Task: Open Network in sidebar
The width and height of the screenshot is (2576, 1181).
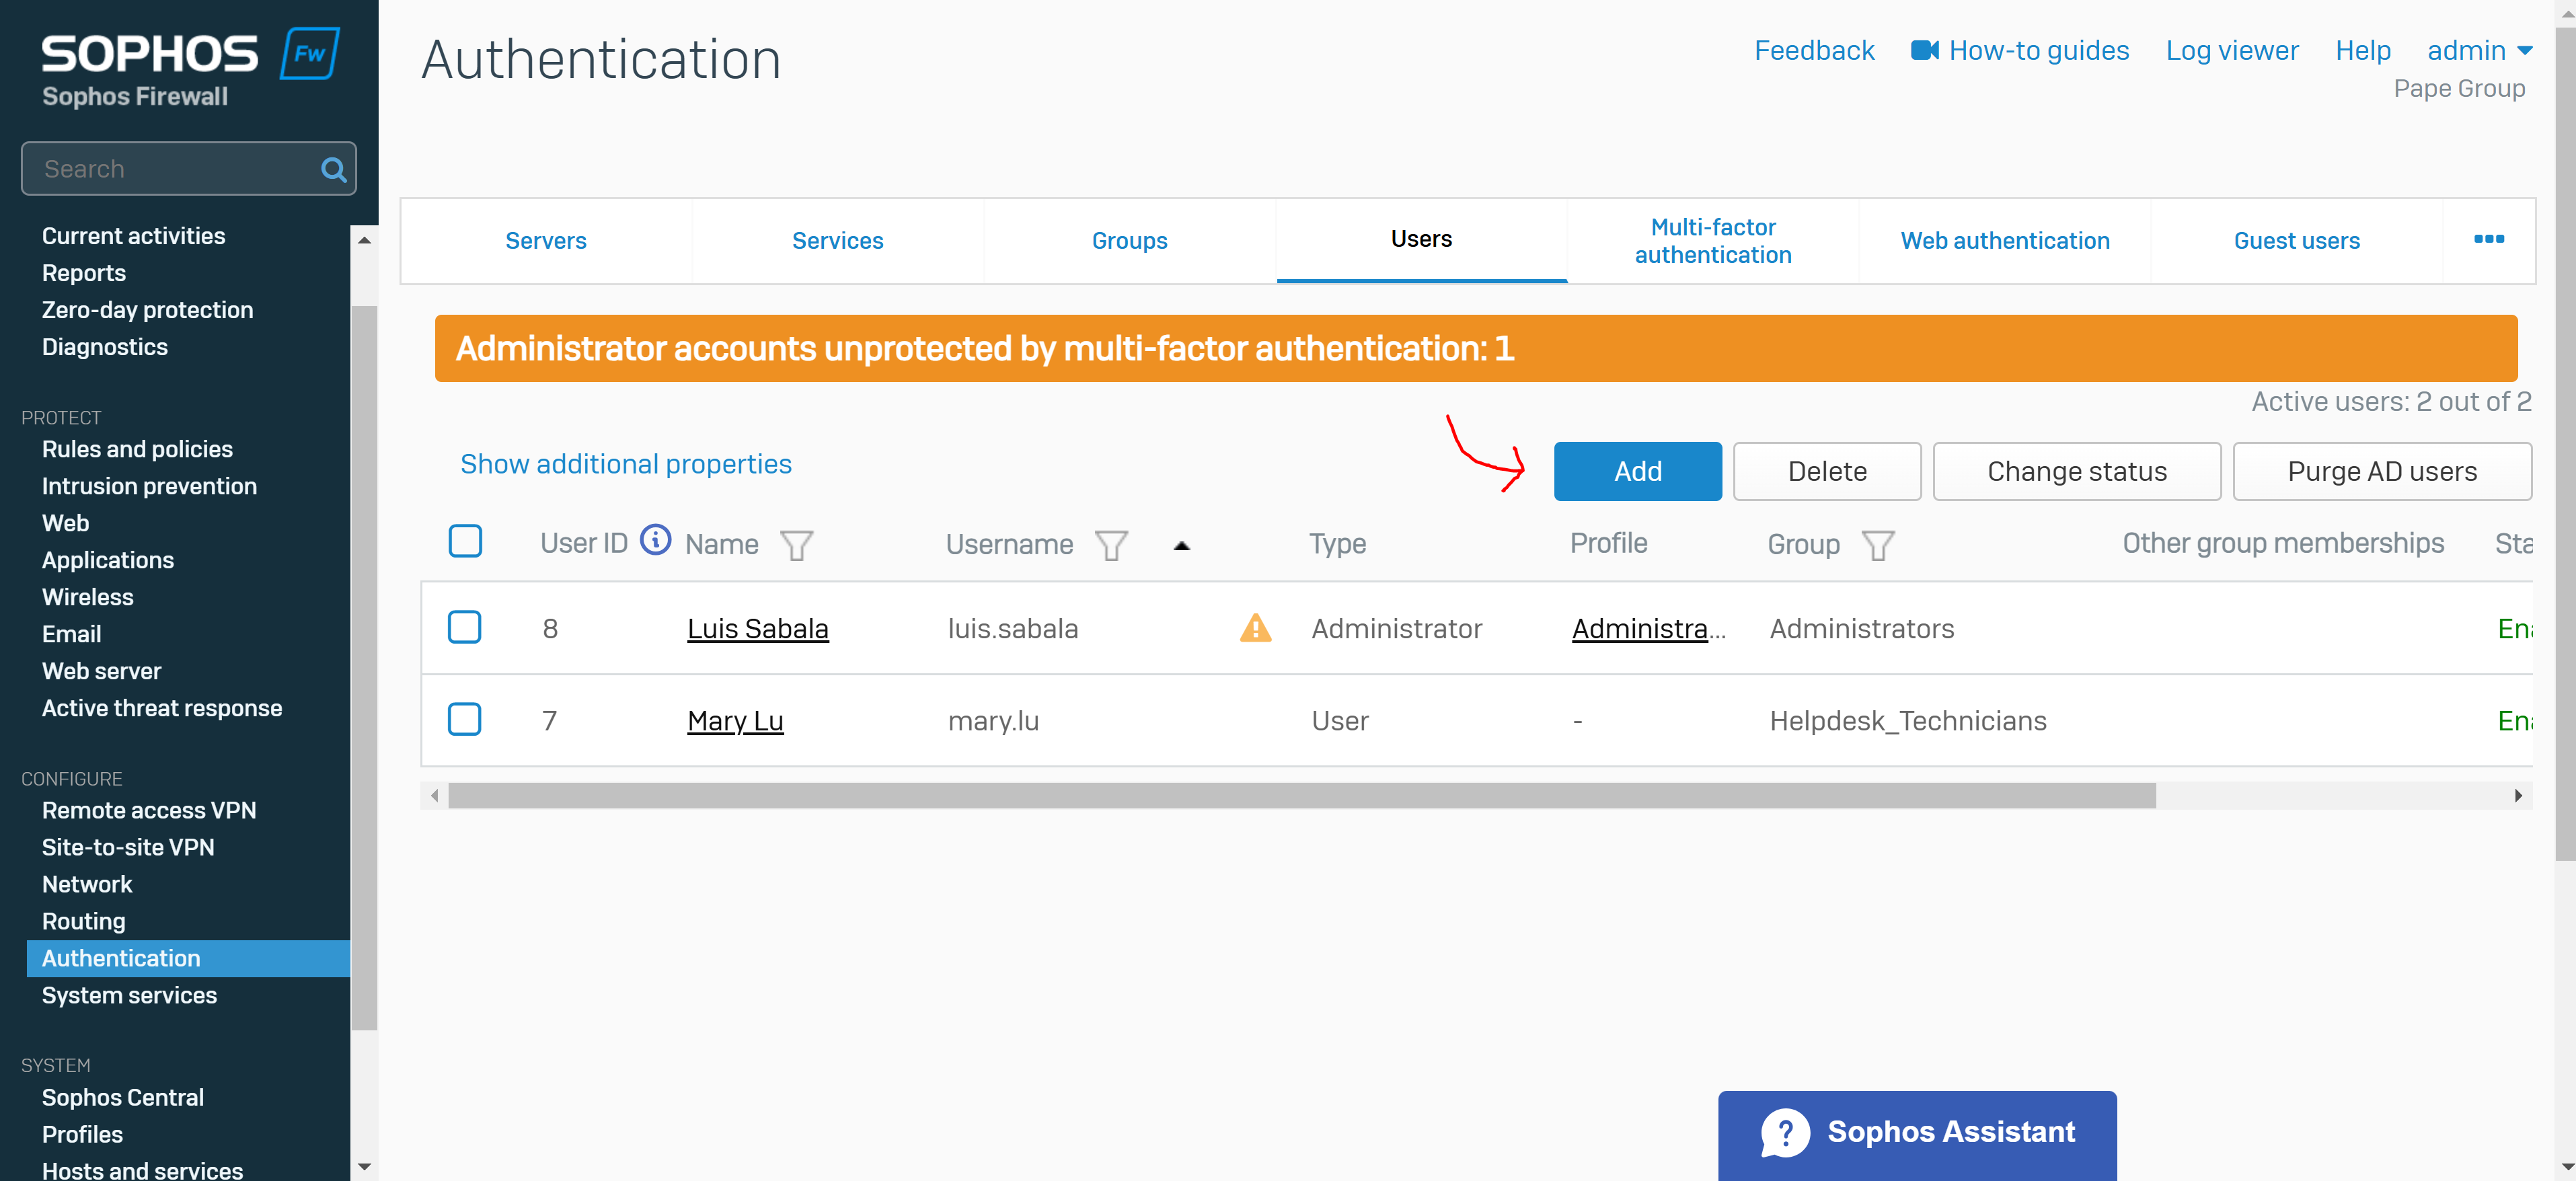Action: click(86, 884)
